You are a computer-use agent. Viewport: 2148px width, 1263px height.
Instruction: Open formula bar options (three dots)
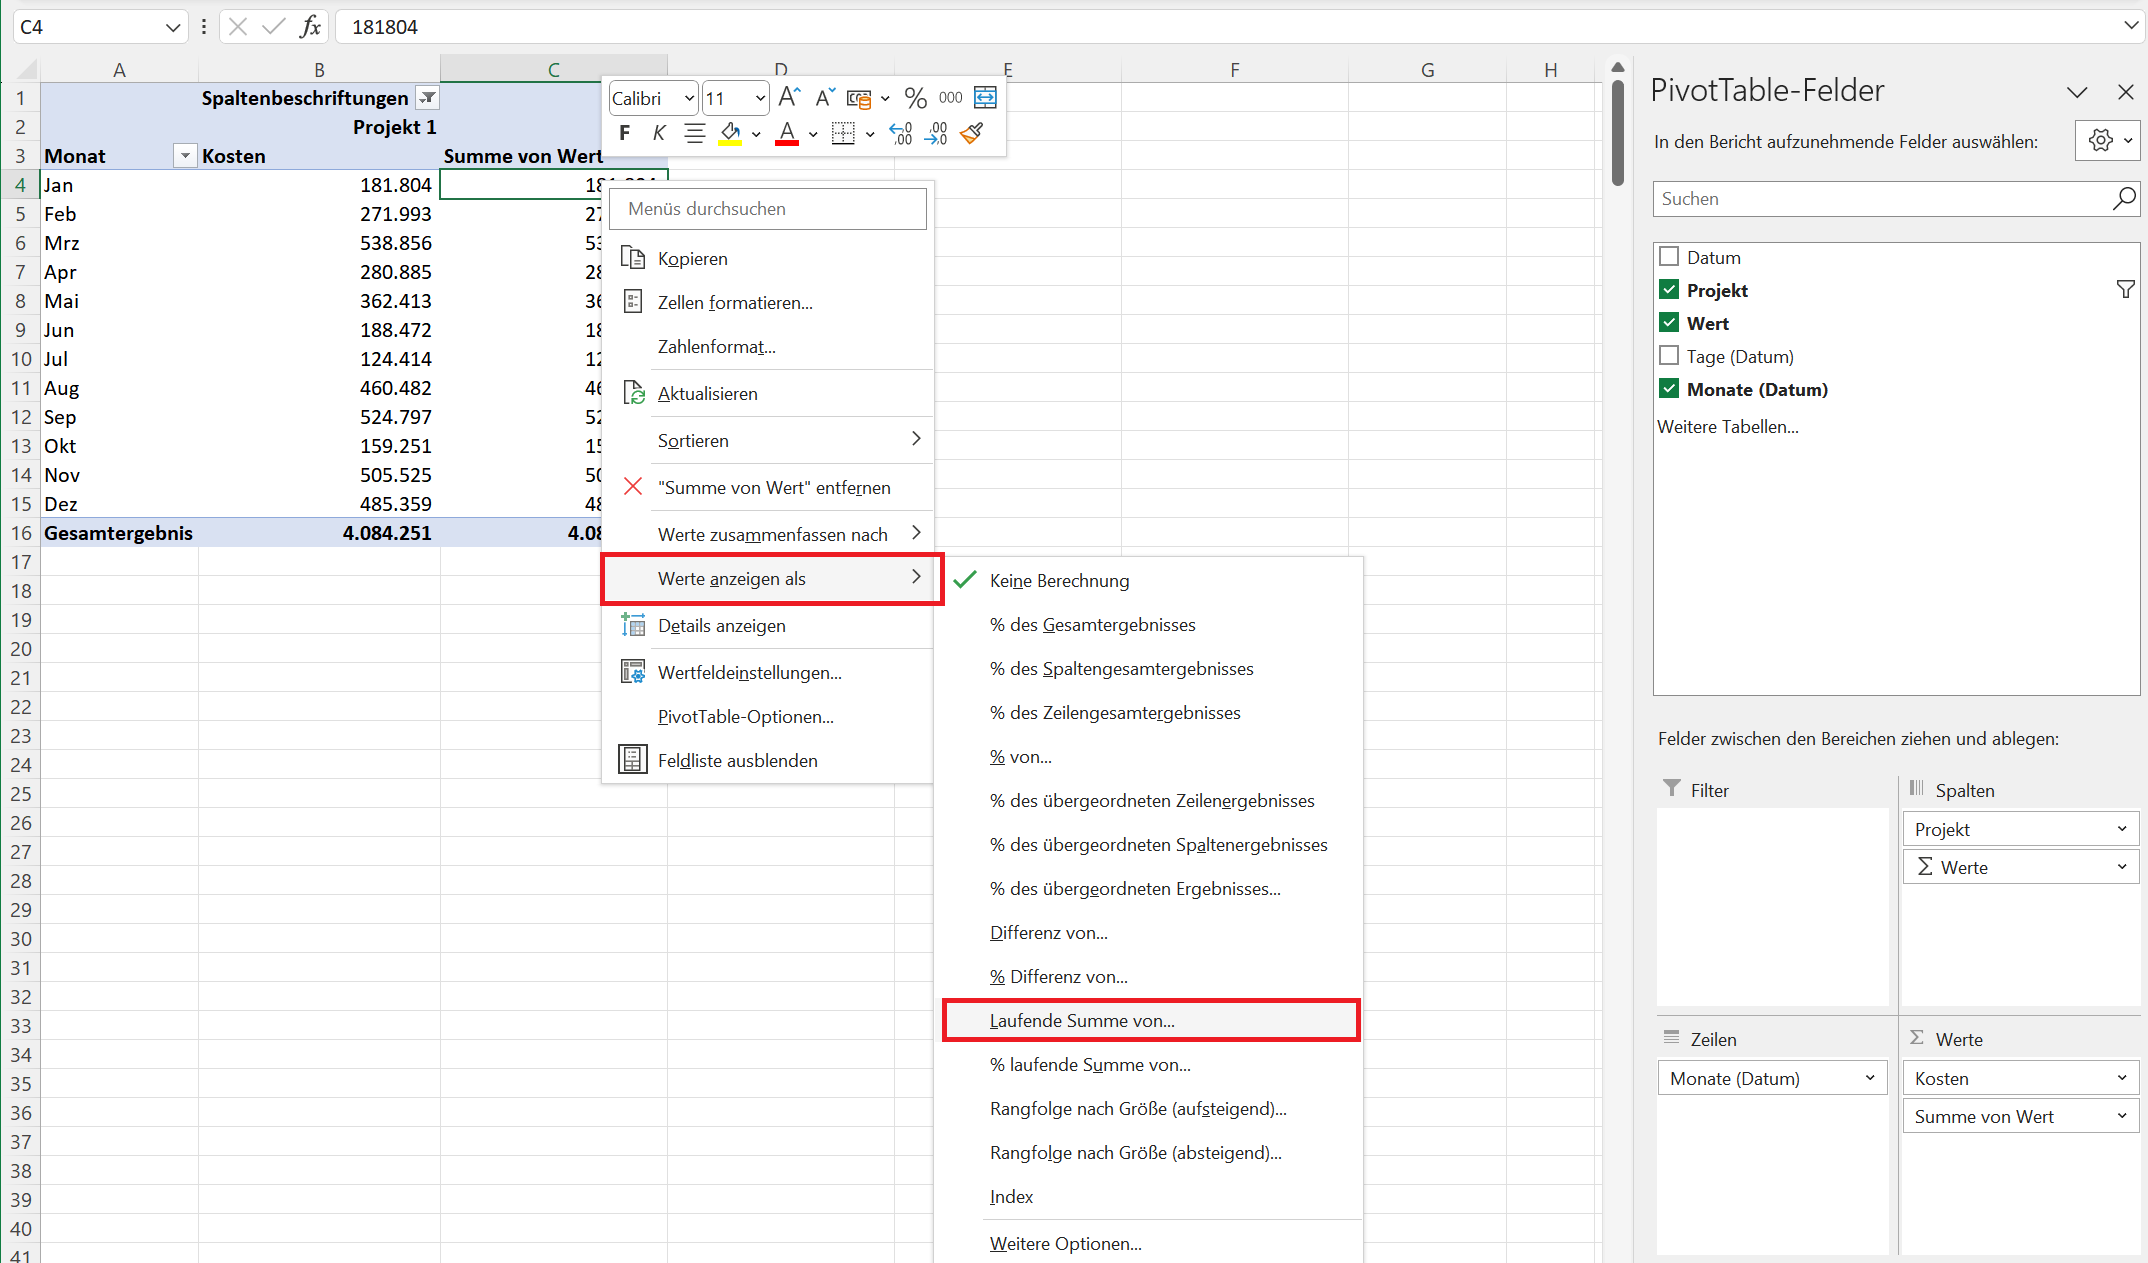click(x=204, y=27)
